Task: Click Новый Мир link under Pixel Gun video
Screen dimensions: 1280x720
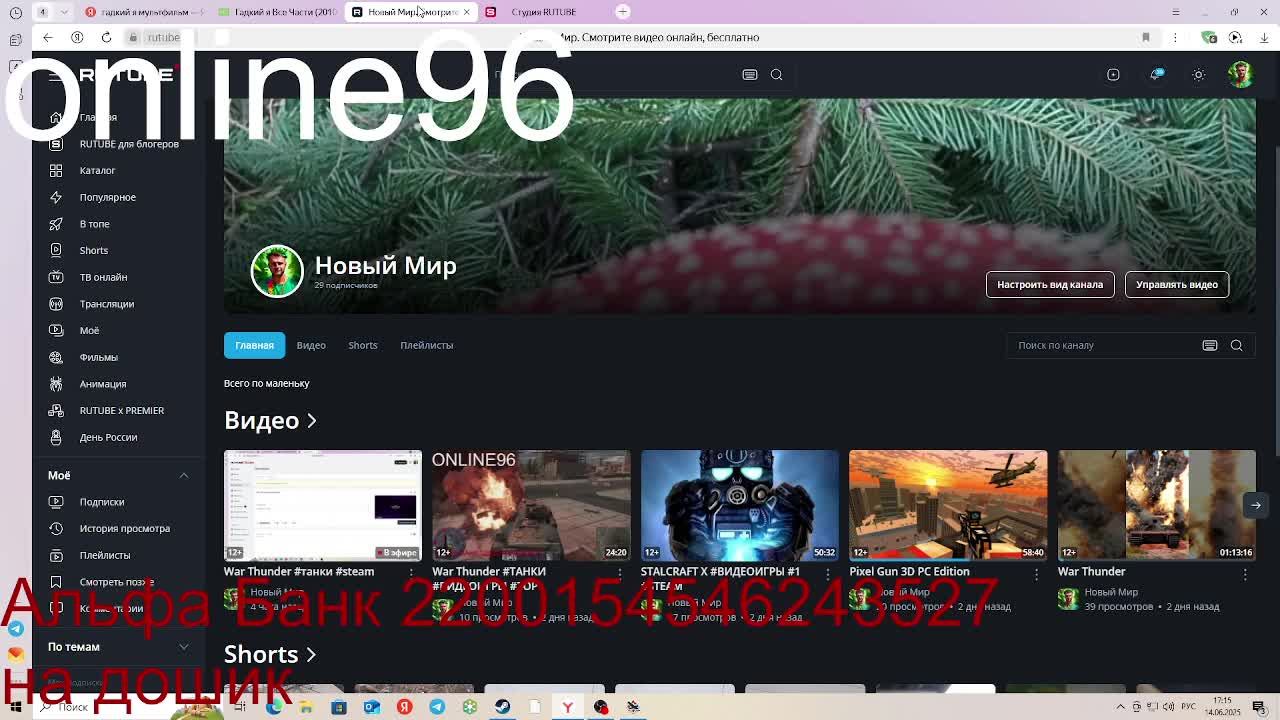Action: coord(903,592)
